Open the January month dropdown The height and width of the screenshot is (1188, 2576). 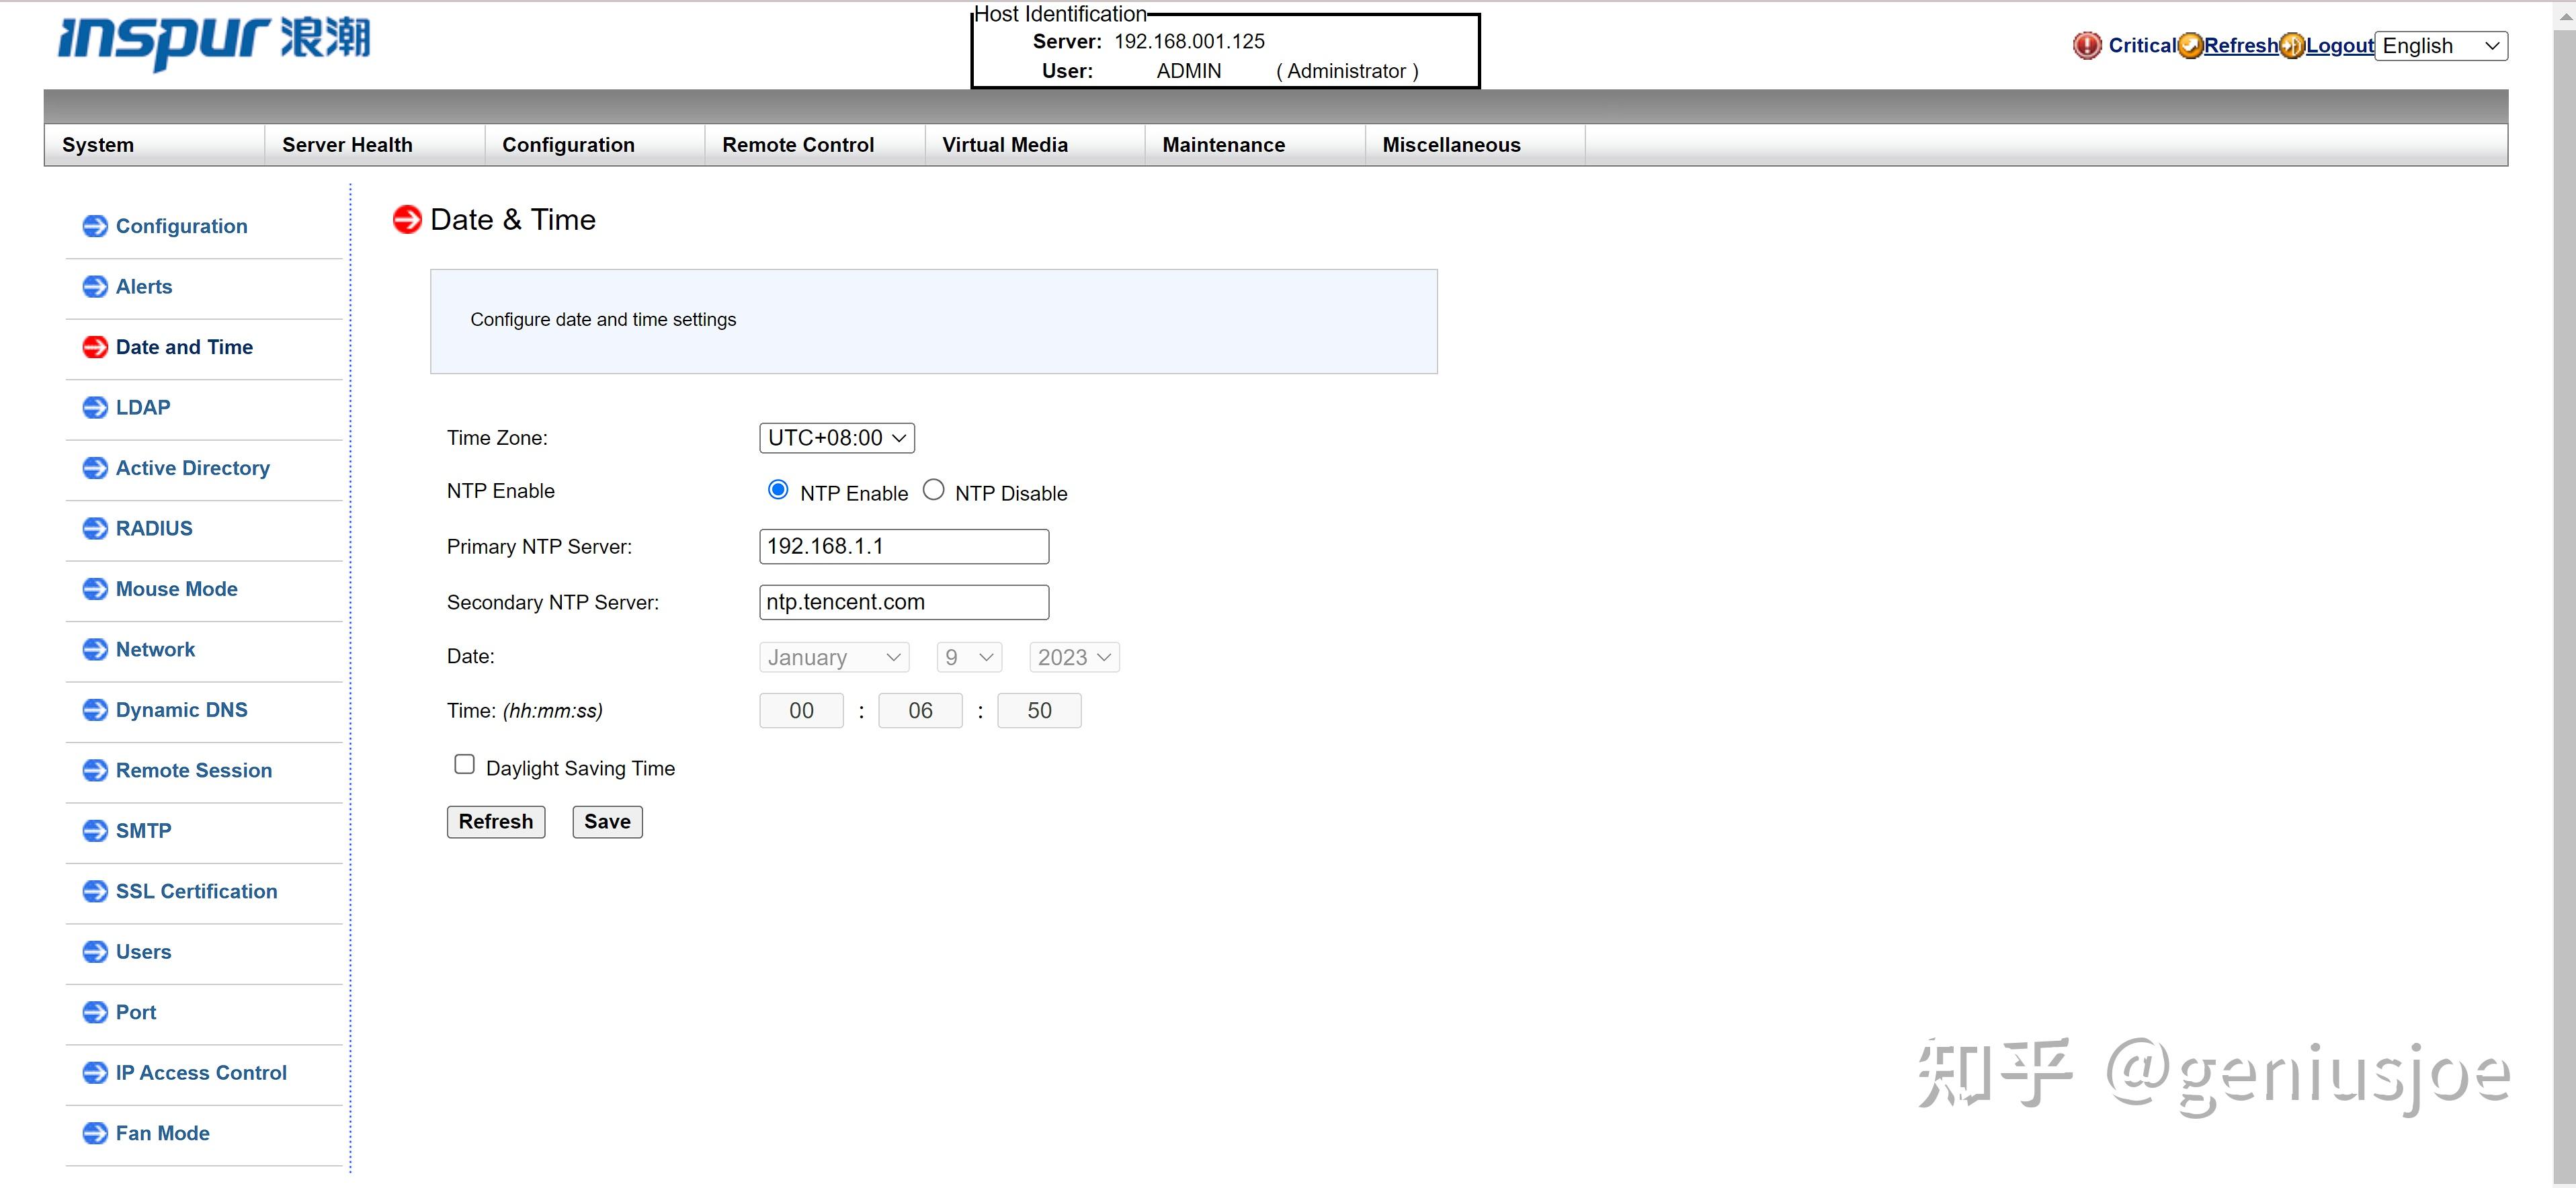834,658
